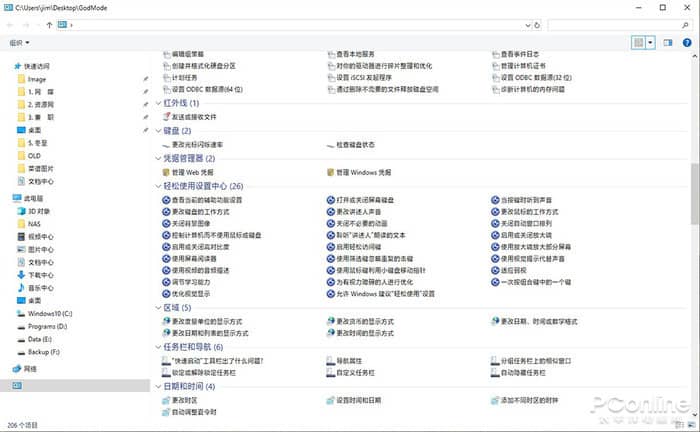This screenshot has width=700, height=432.
Task: Open 查看事件日志 item
Action: [x=520, y=54]
